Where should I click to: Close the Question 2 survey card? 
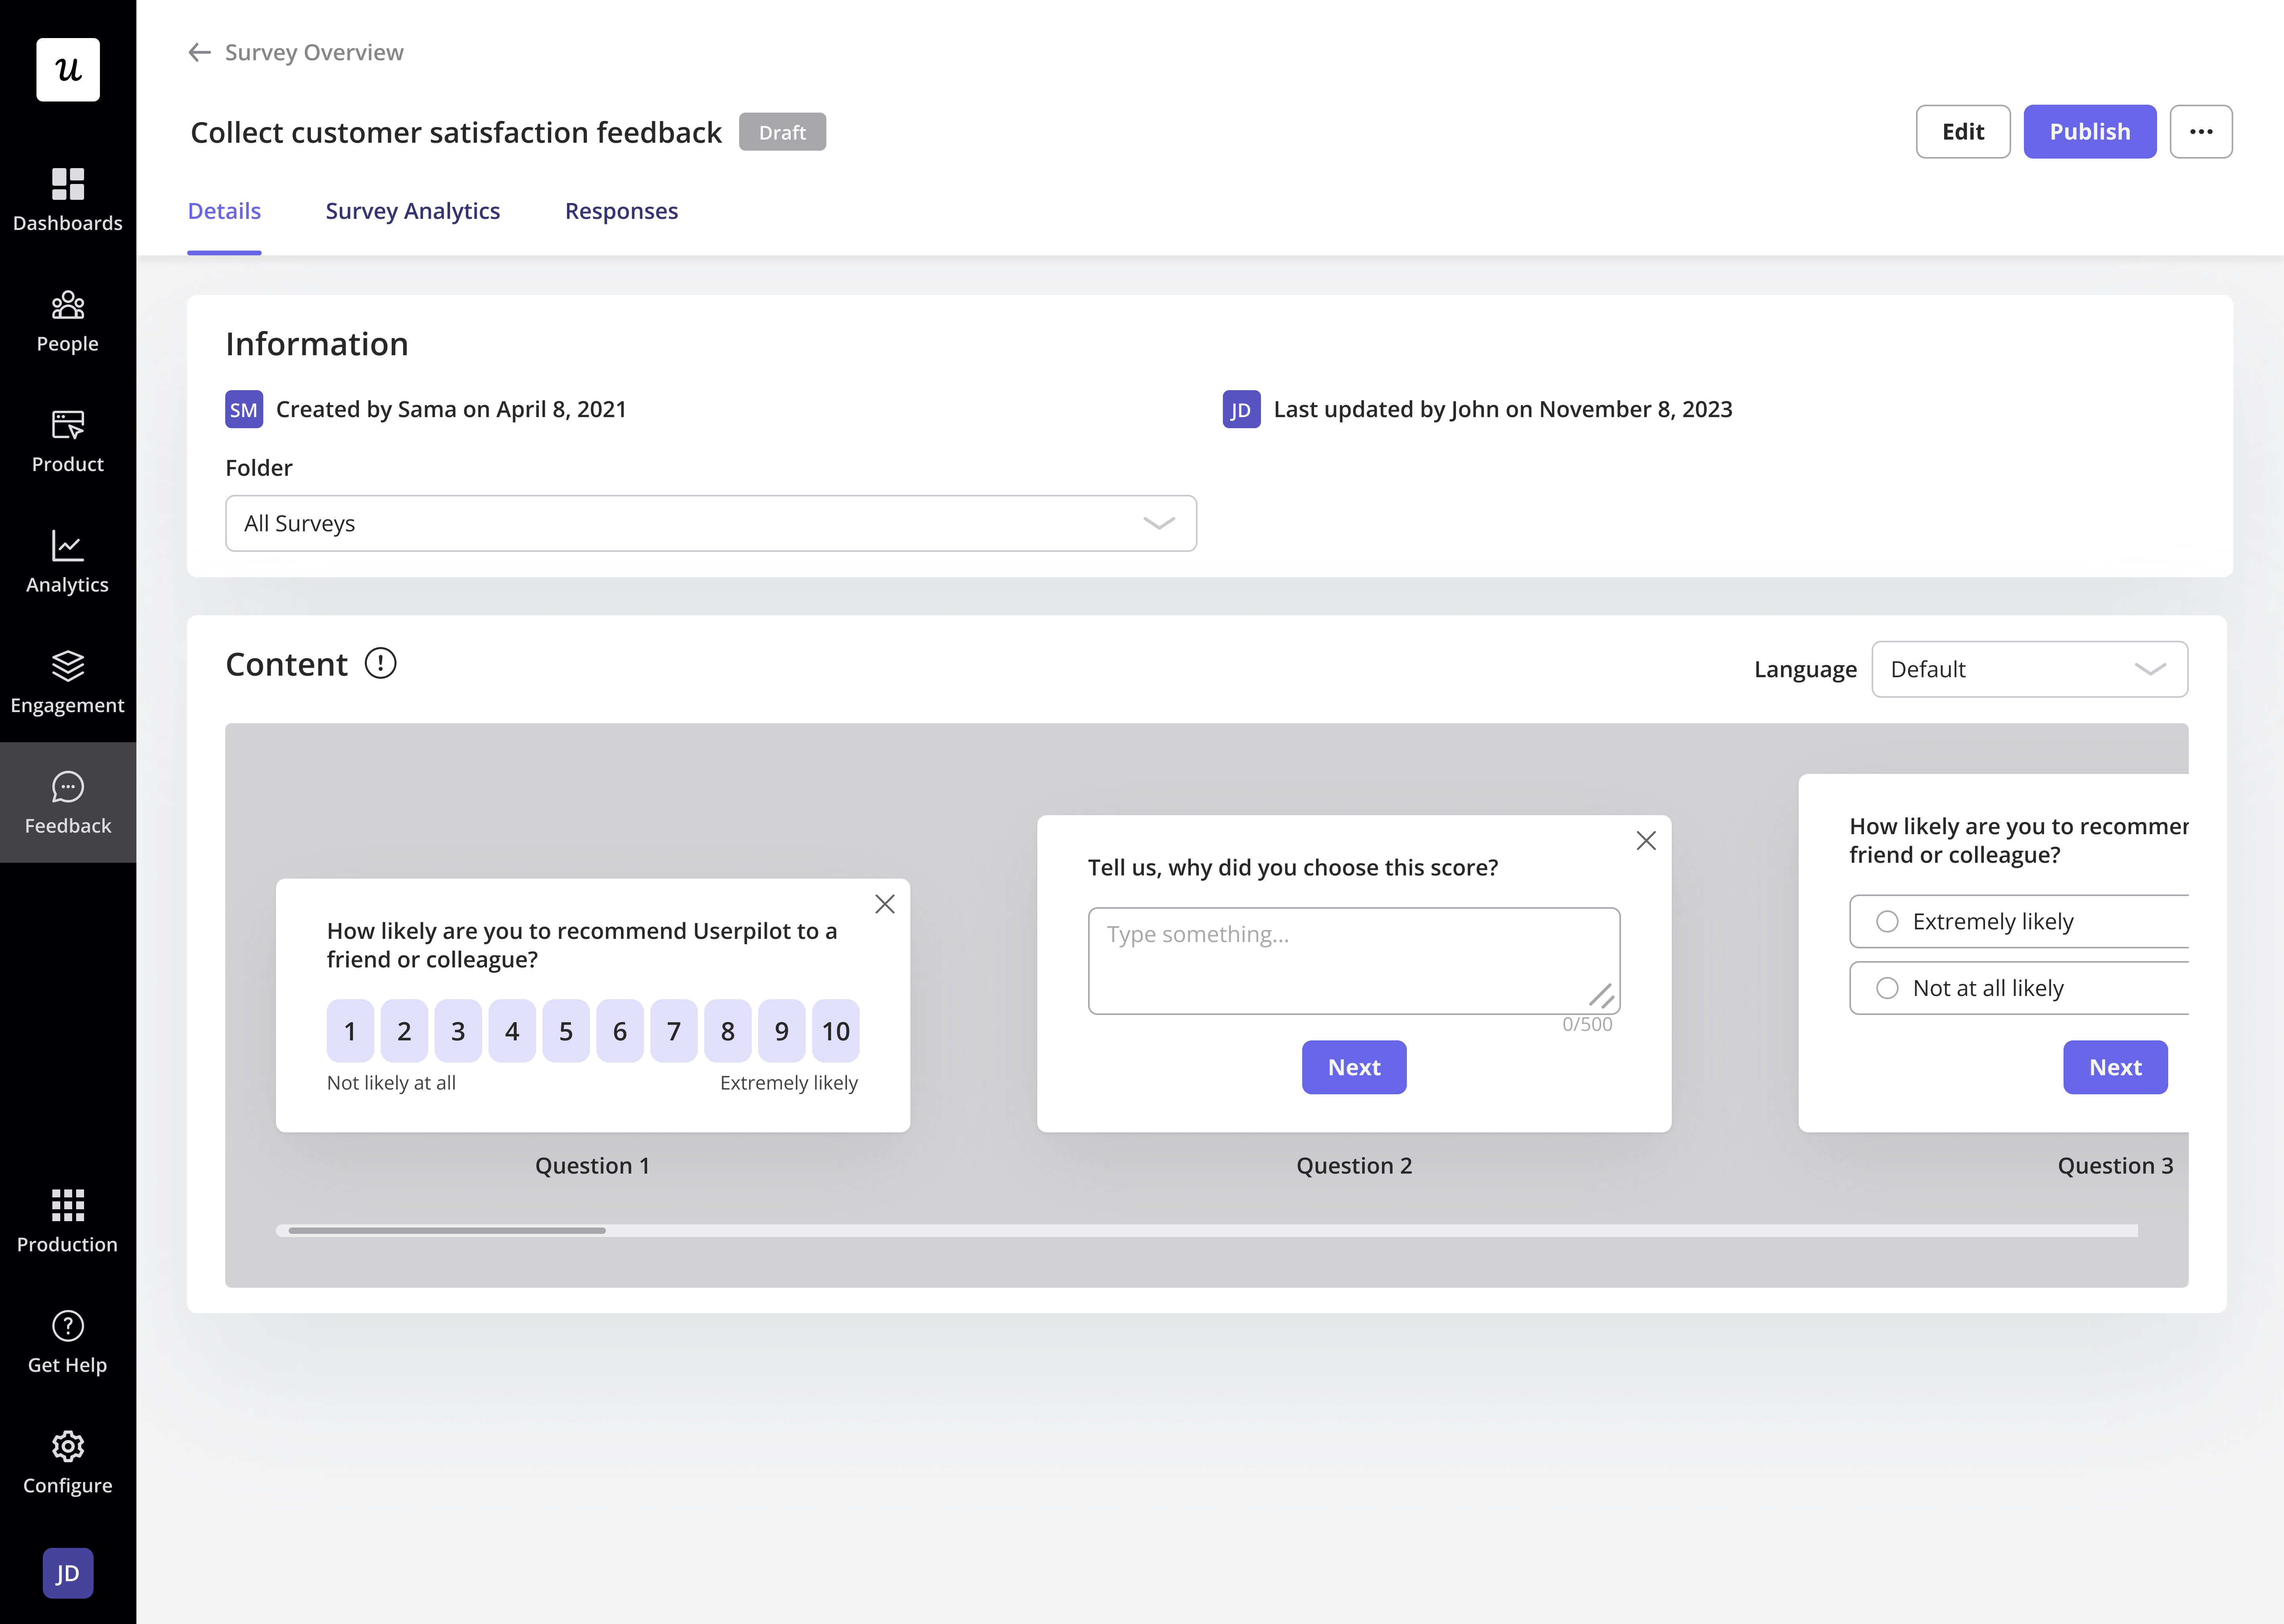(1646, 841)
